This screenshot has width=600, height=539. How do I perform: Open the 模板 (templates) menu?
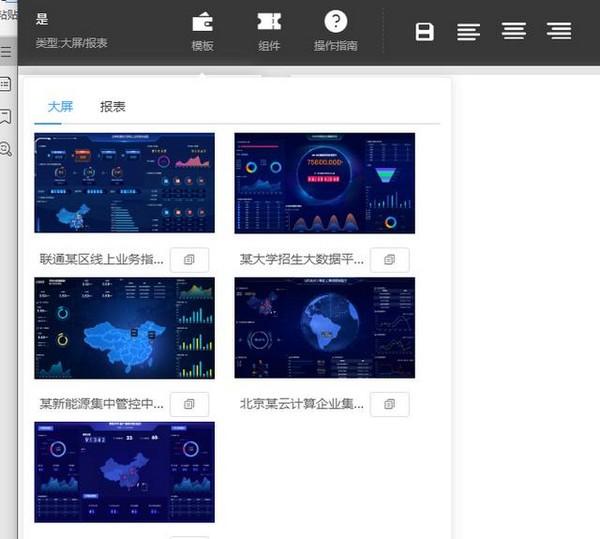[203, 31]
